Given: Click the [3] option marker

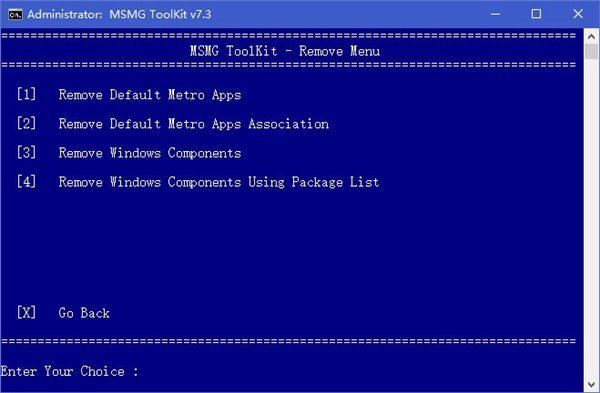Looking at the screenshot, I should coord(26,153).
